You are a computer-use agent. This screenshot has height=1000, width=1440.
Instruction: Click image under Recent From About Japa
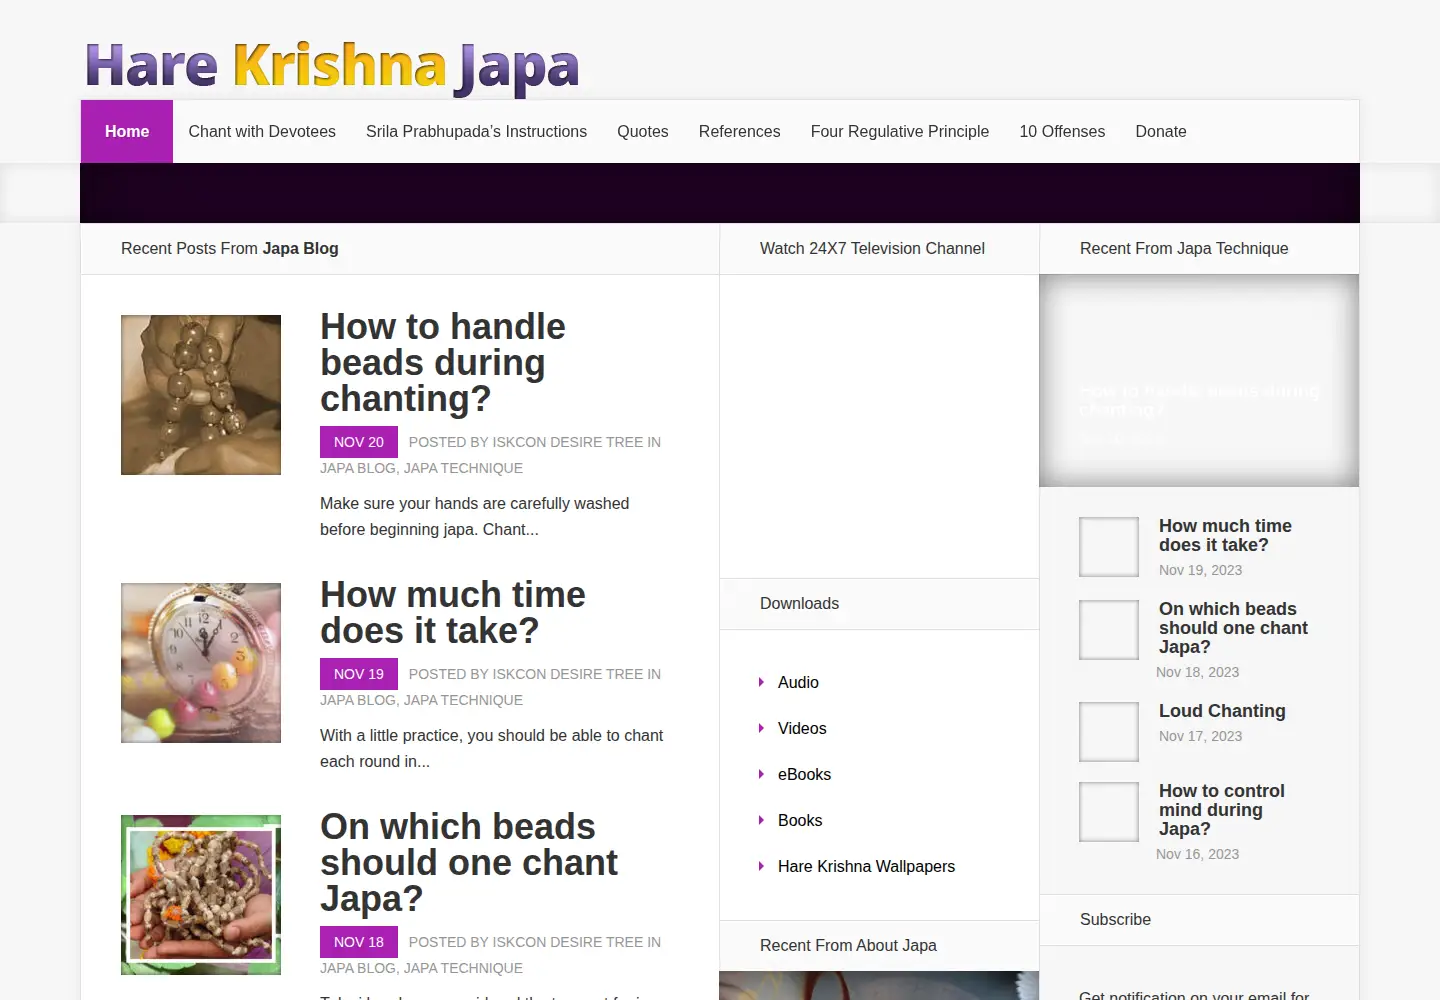click(x=879, y=985)
